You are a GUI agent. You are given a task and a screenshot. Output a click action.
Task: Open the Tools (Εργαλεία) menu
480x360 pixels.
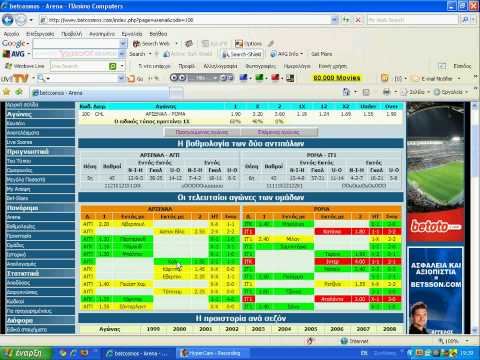pos(132,34)
